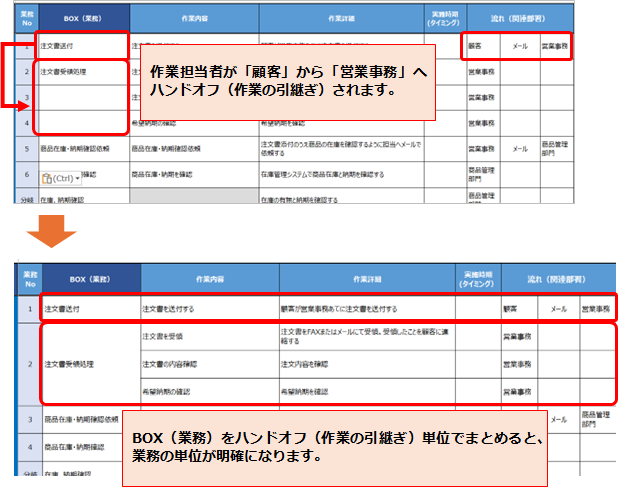Select the BOX（業務） header in top table
The image size is (618, 487).
point(84,19)
